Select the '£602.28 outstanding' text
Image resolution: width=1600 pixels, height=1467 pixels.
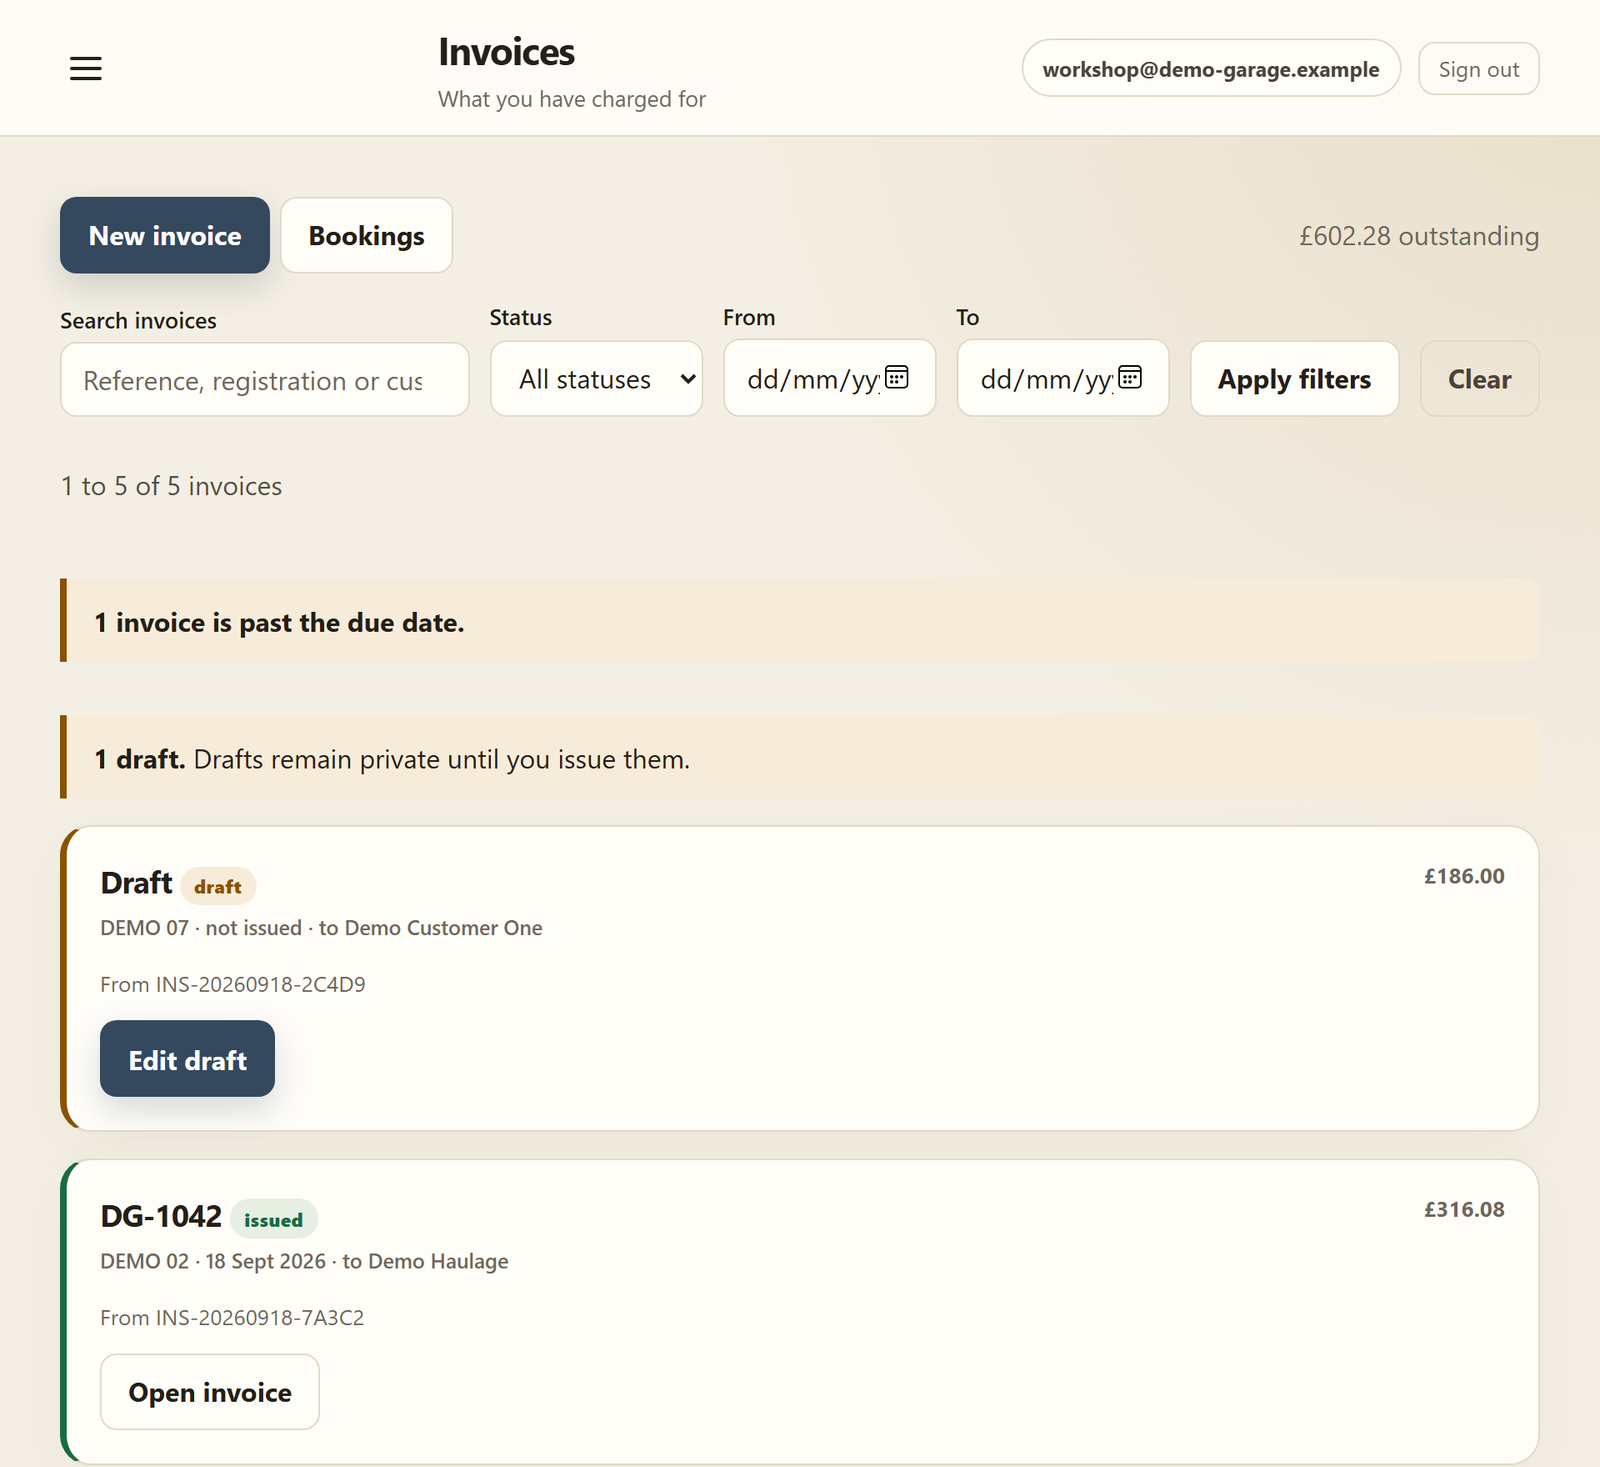(x=1418, y=236)
